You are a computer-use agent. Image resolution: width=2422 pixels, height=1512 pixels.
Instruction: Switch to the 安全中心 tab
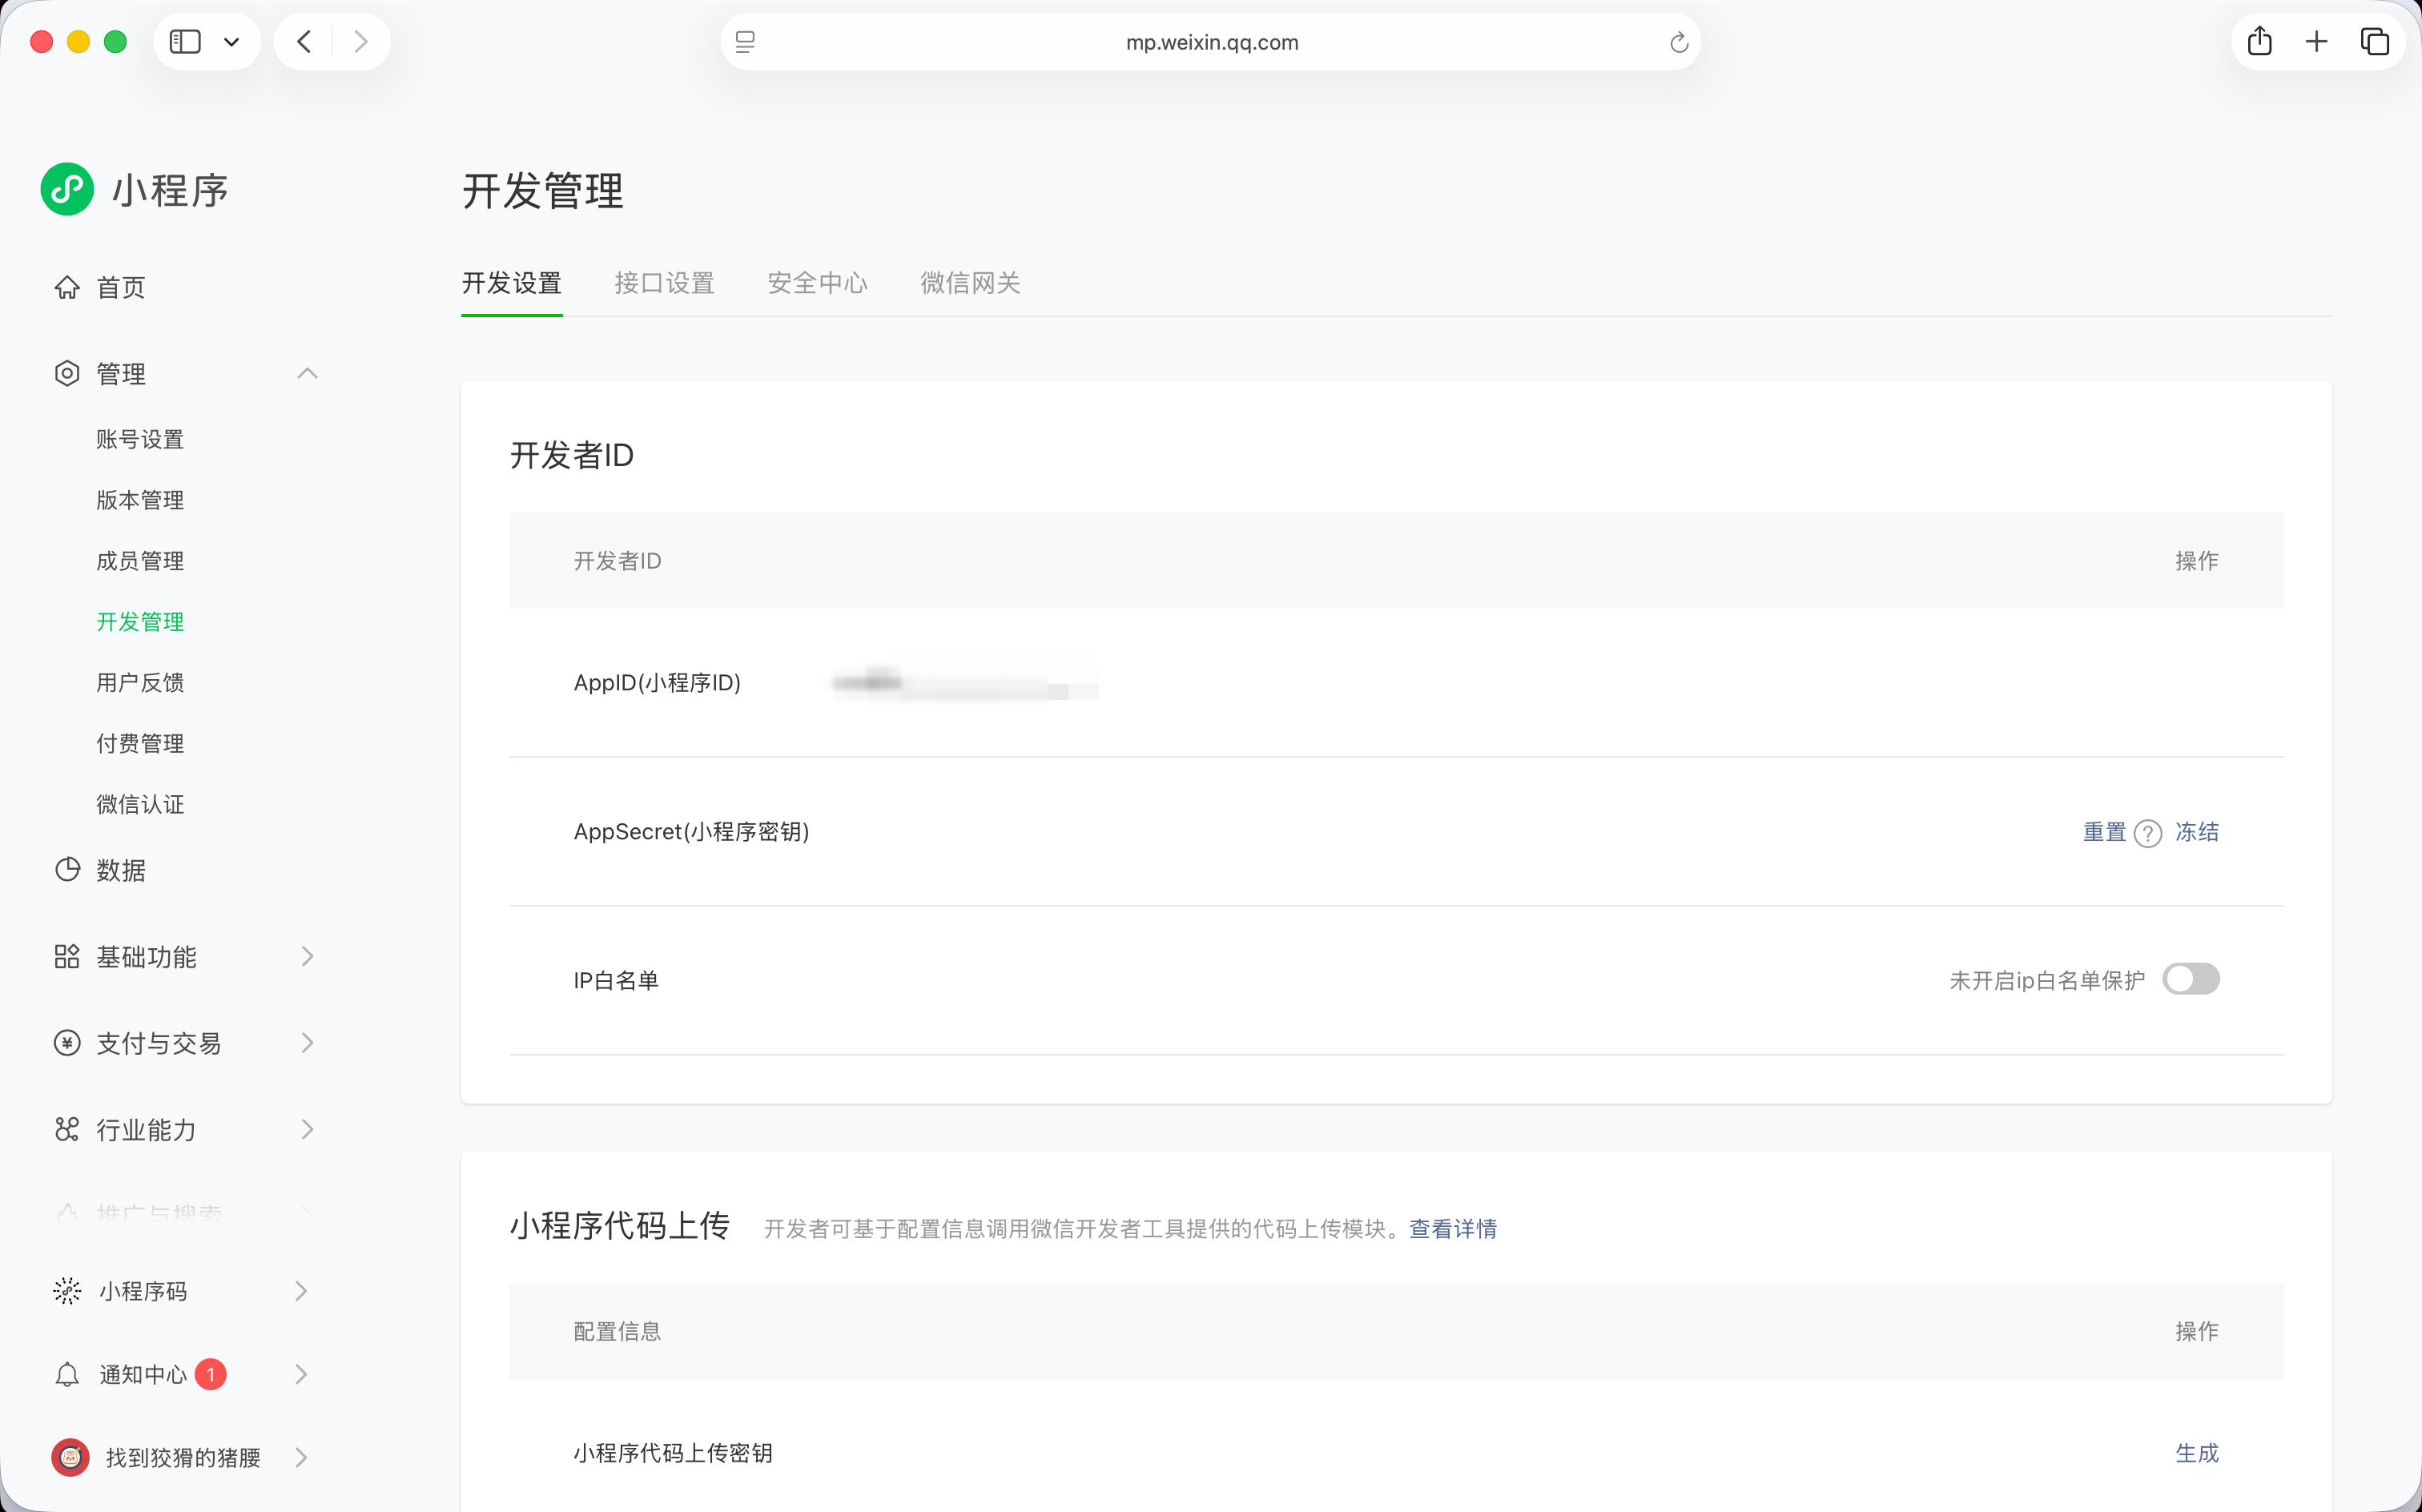tap(817, 283)
